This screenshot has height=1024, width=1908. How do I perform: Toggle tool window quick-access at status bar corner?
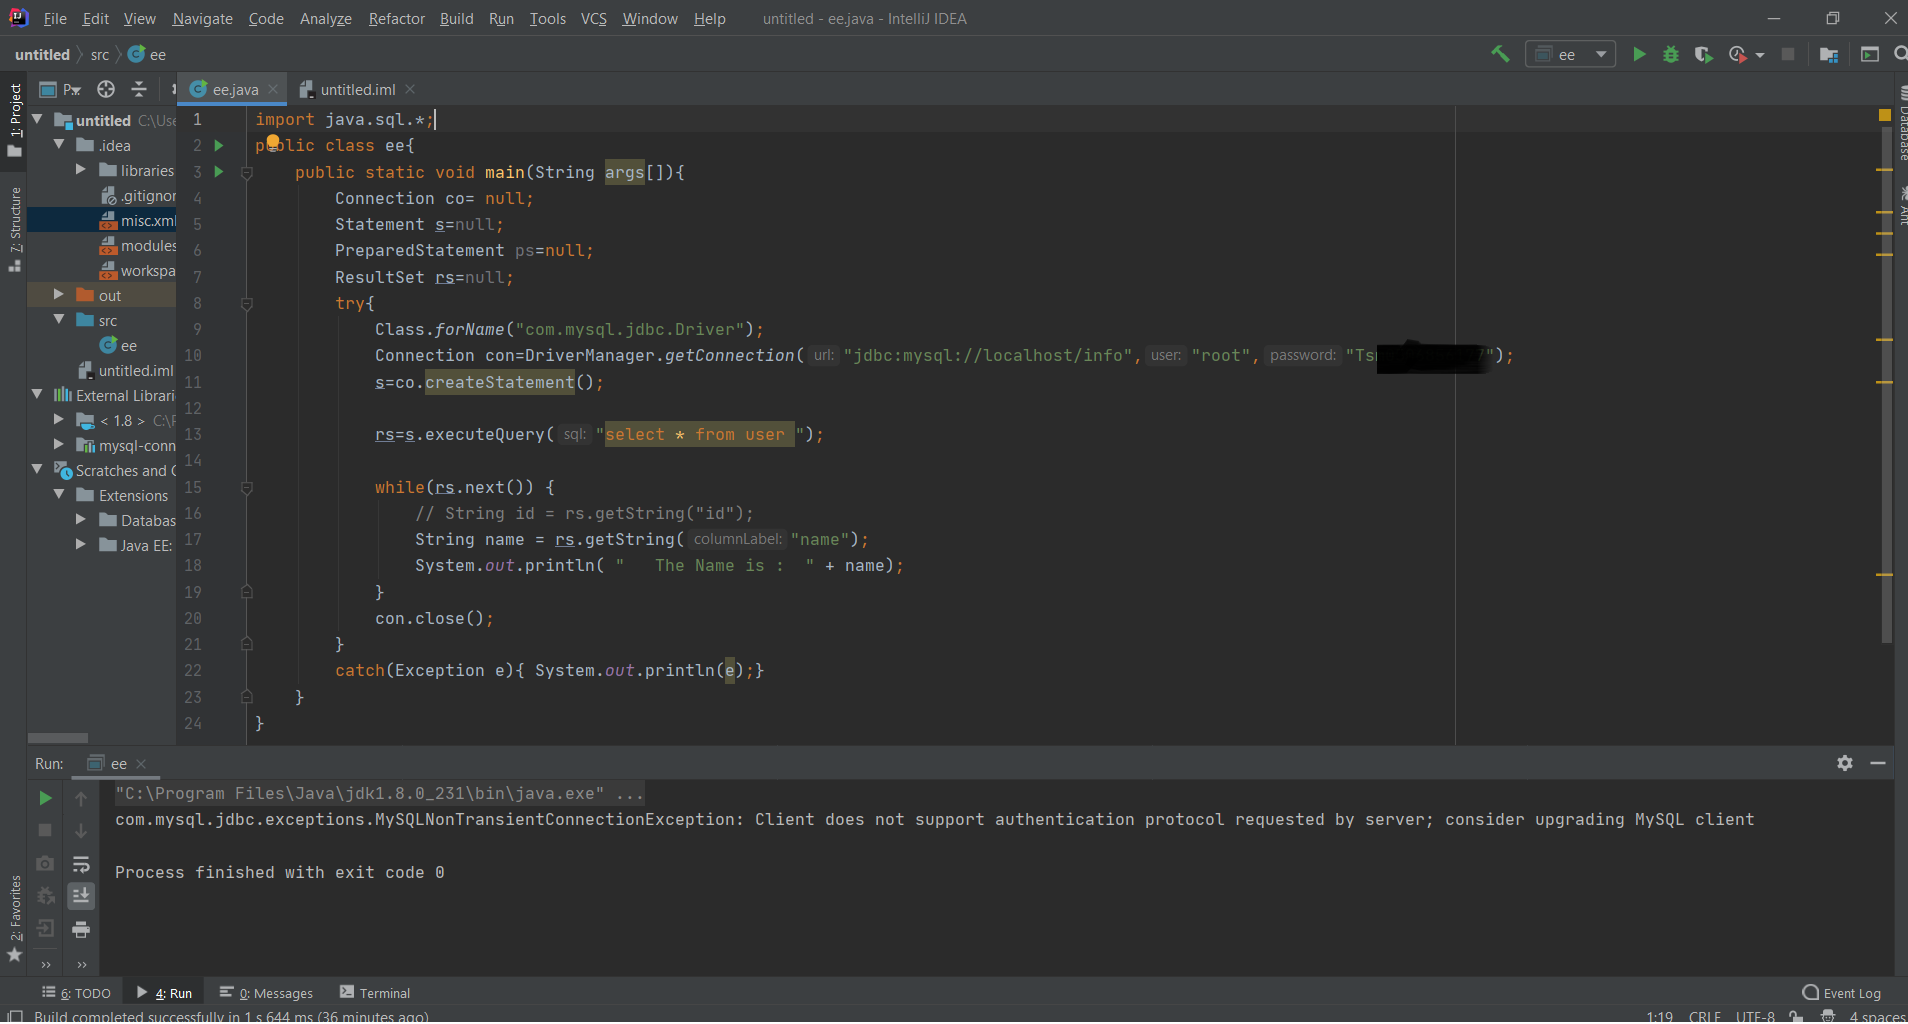coord(14,1016)
